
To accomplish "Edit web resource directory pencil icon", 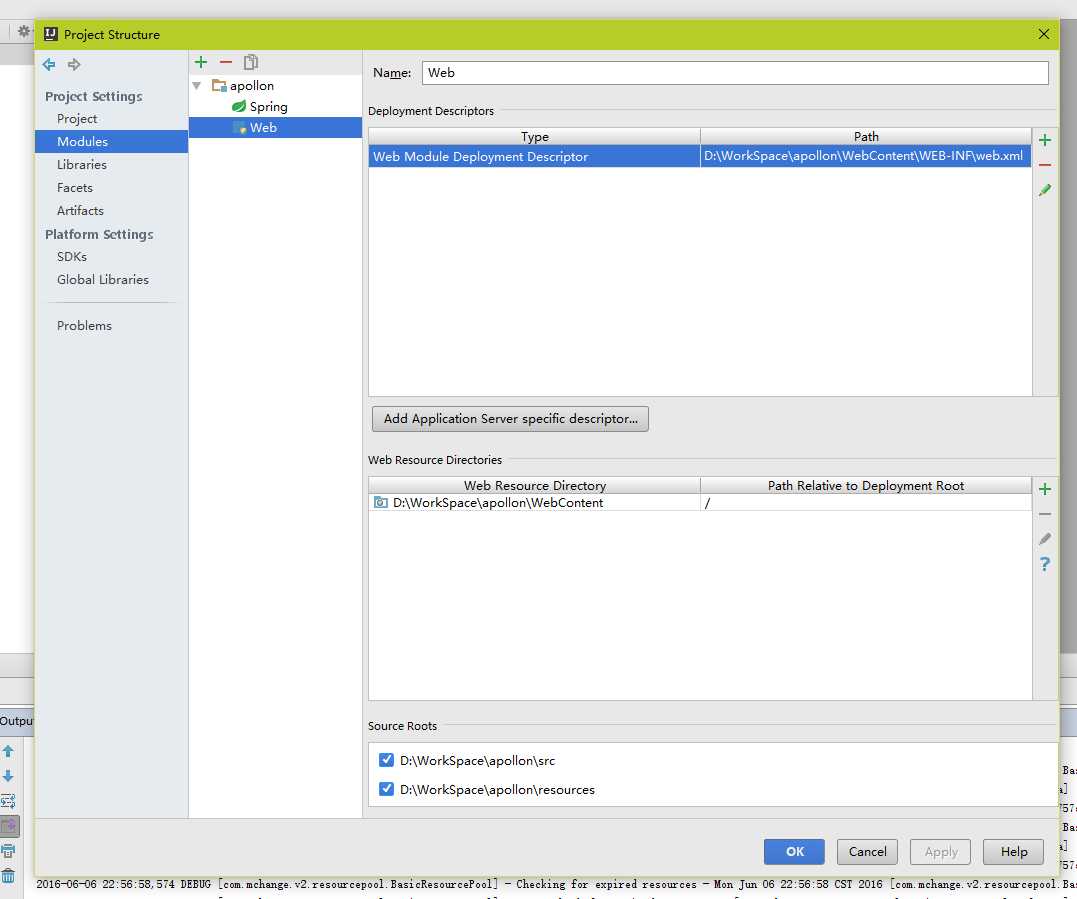I will coord(1045,539).
